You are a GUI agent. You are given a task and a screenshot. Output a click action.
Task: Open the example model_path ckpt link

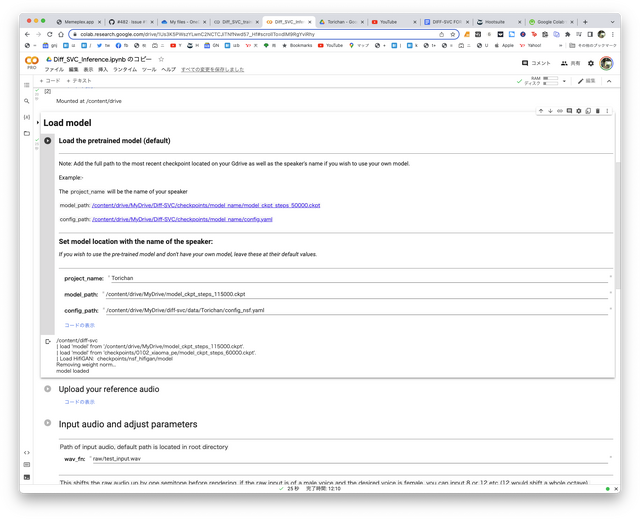tap(206, 205)
